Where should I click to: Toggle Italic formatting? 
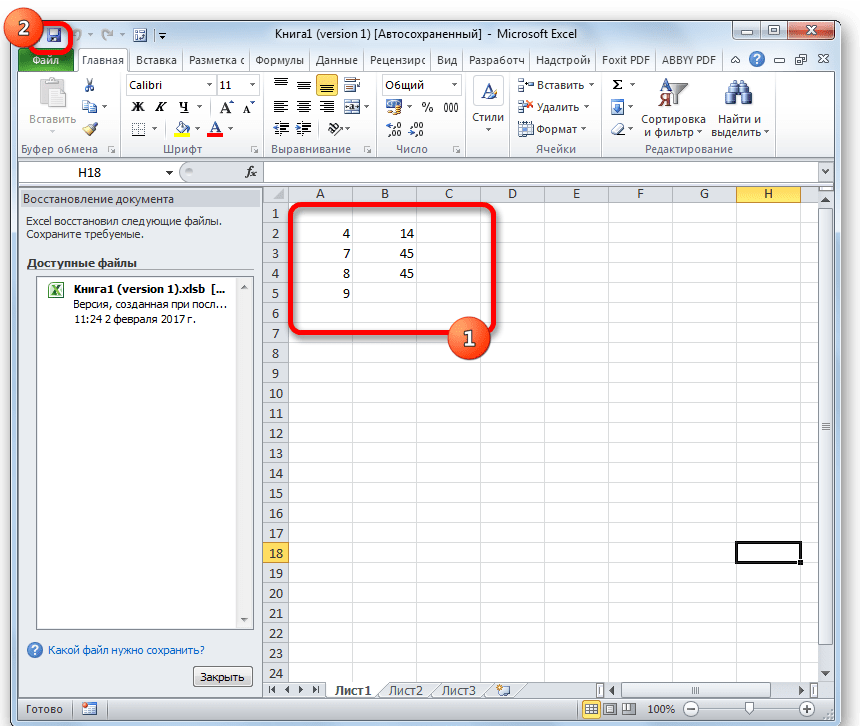(x=160, y=107)
